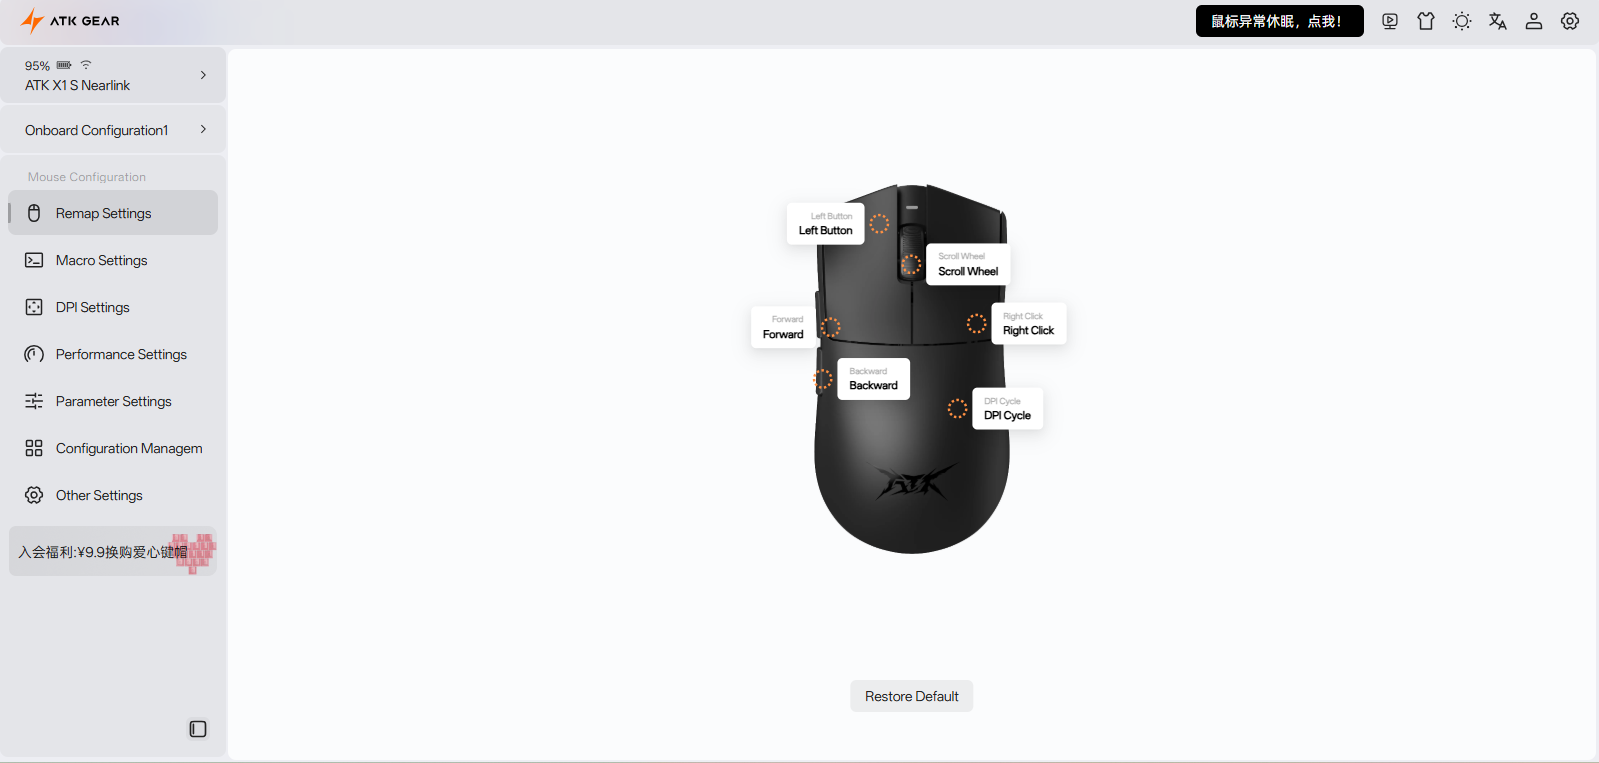
Task: Open Macro Settings in the sidebar
Action: point(113,260)
